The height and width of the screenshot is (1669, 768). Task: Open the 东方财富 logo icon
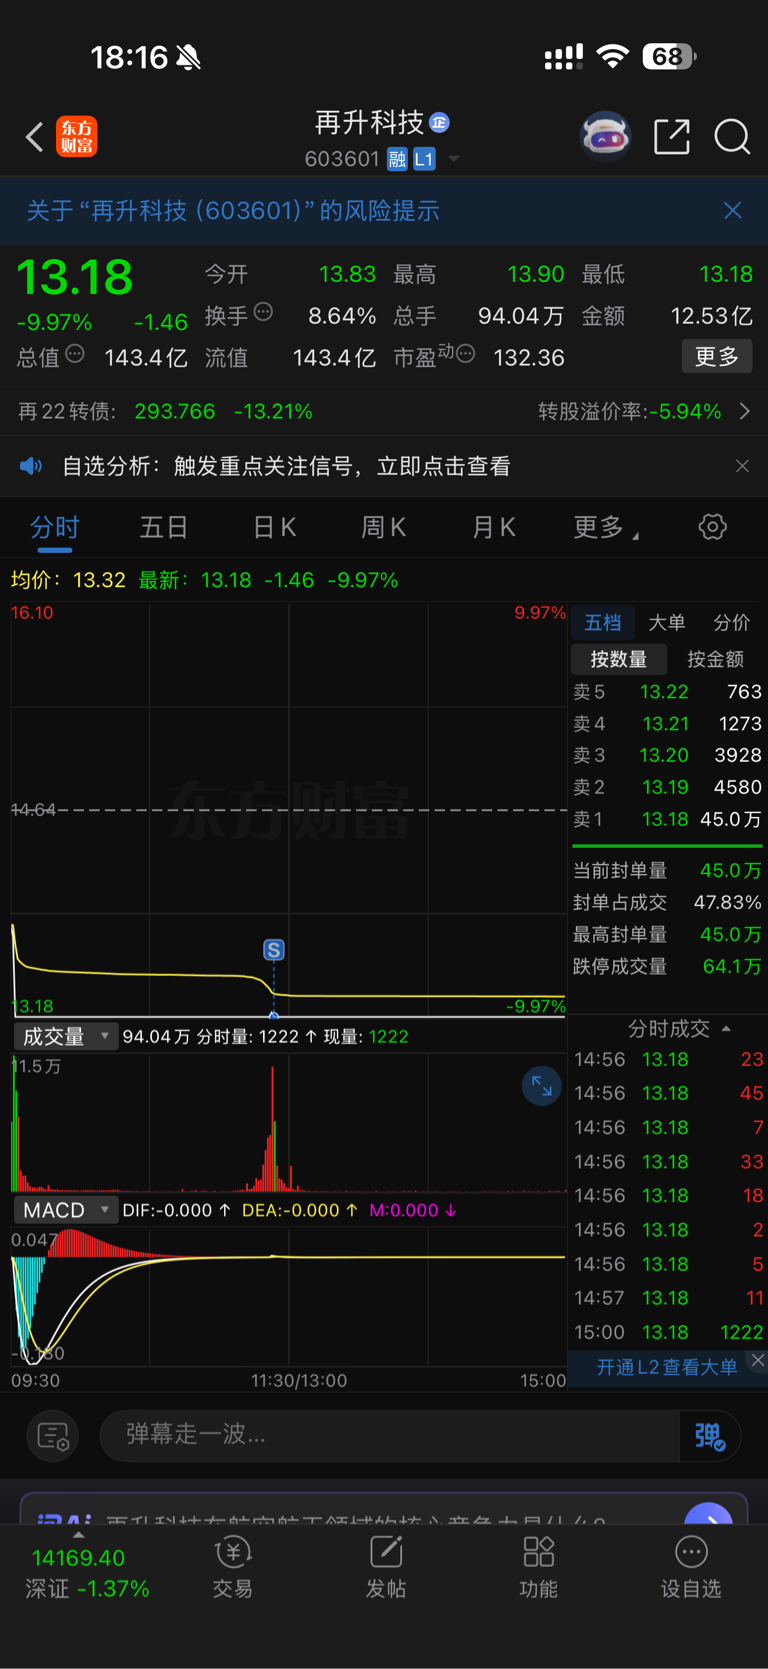77,137
